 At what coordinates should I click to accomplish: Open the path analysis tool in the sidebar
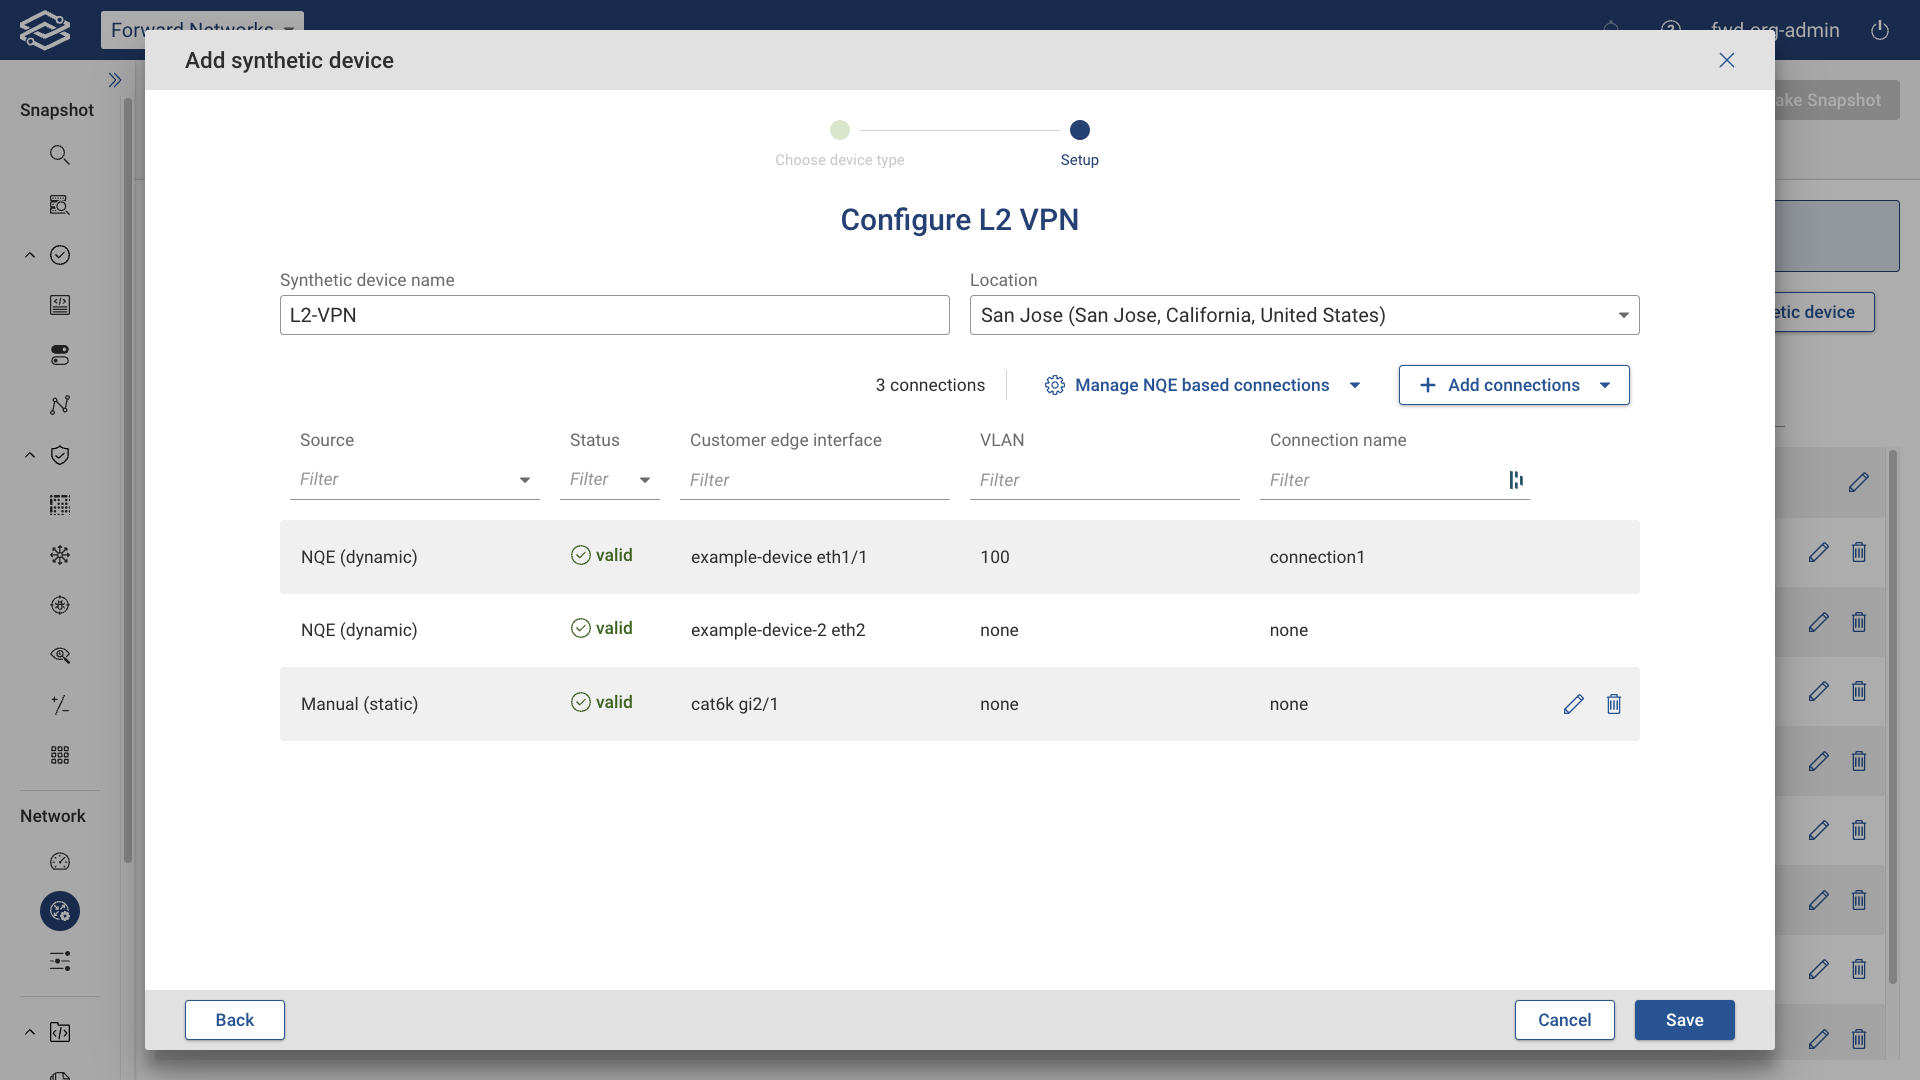point(60,405)
